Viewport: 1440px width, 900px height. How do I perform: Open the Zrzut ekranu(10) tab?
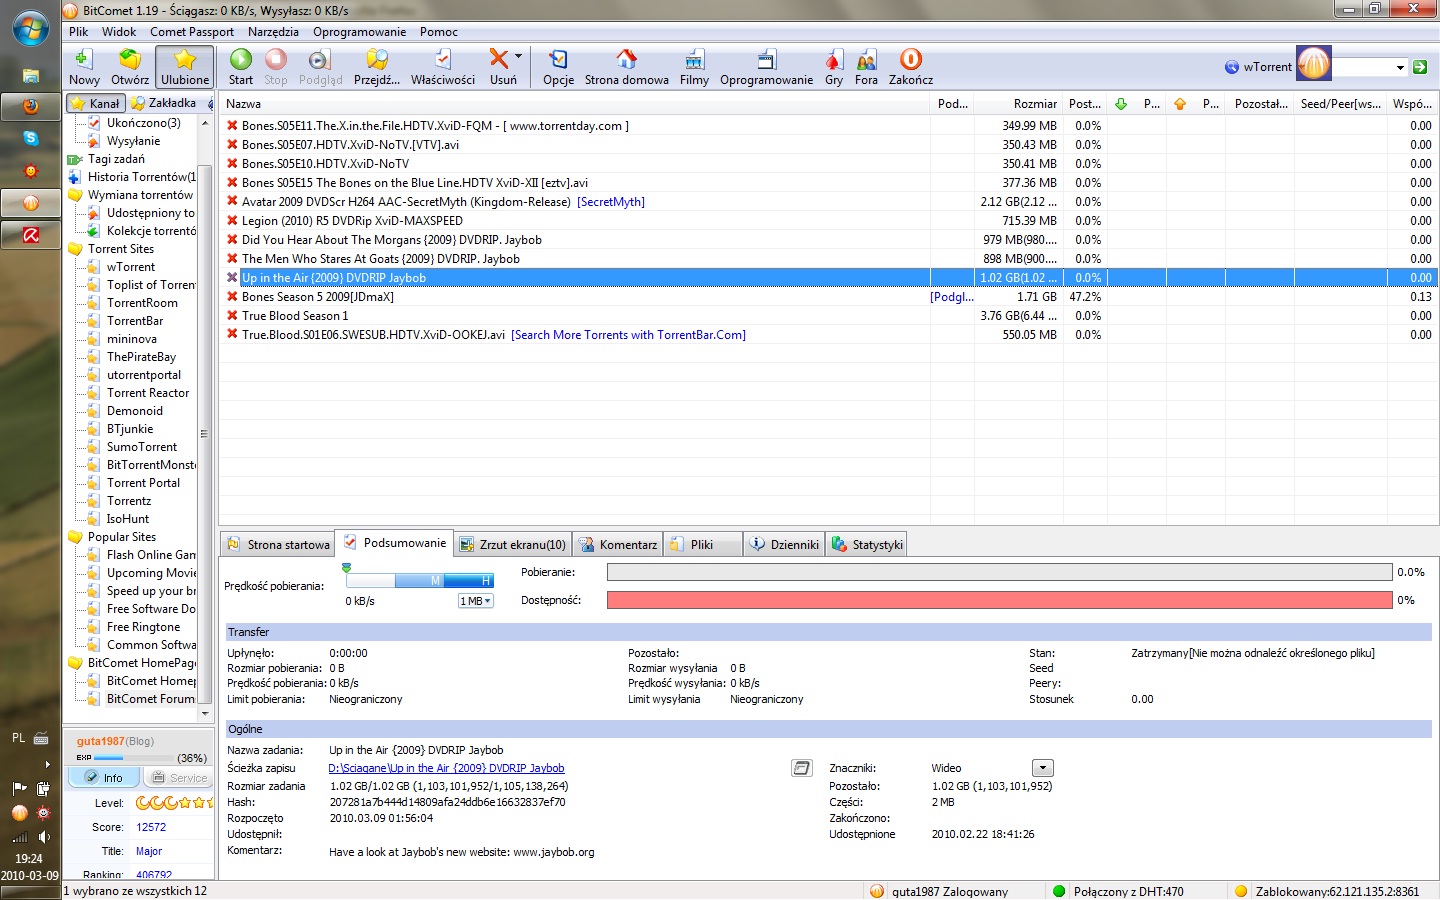[512, 544]
